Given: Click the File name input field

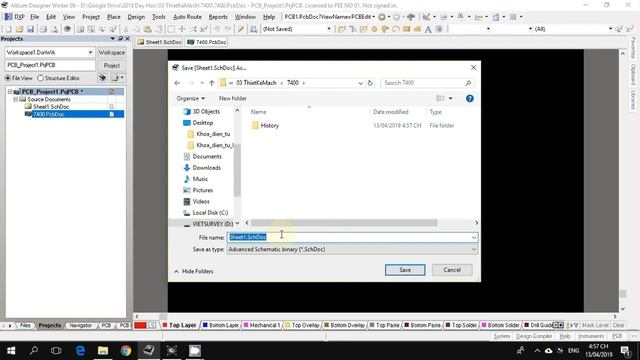Looking at the screenshot, I should pyautogui.click(x=352, y=237).
